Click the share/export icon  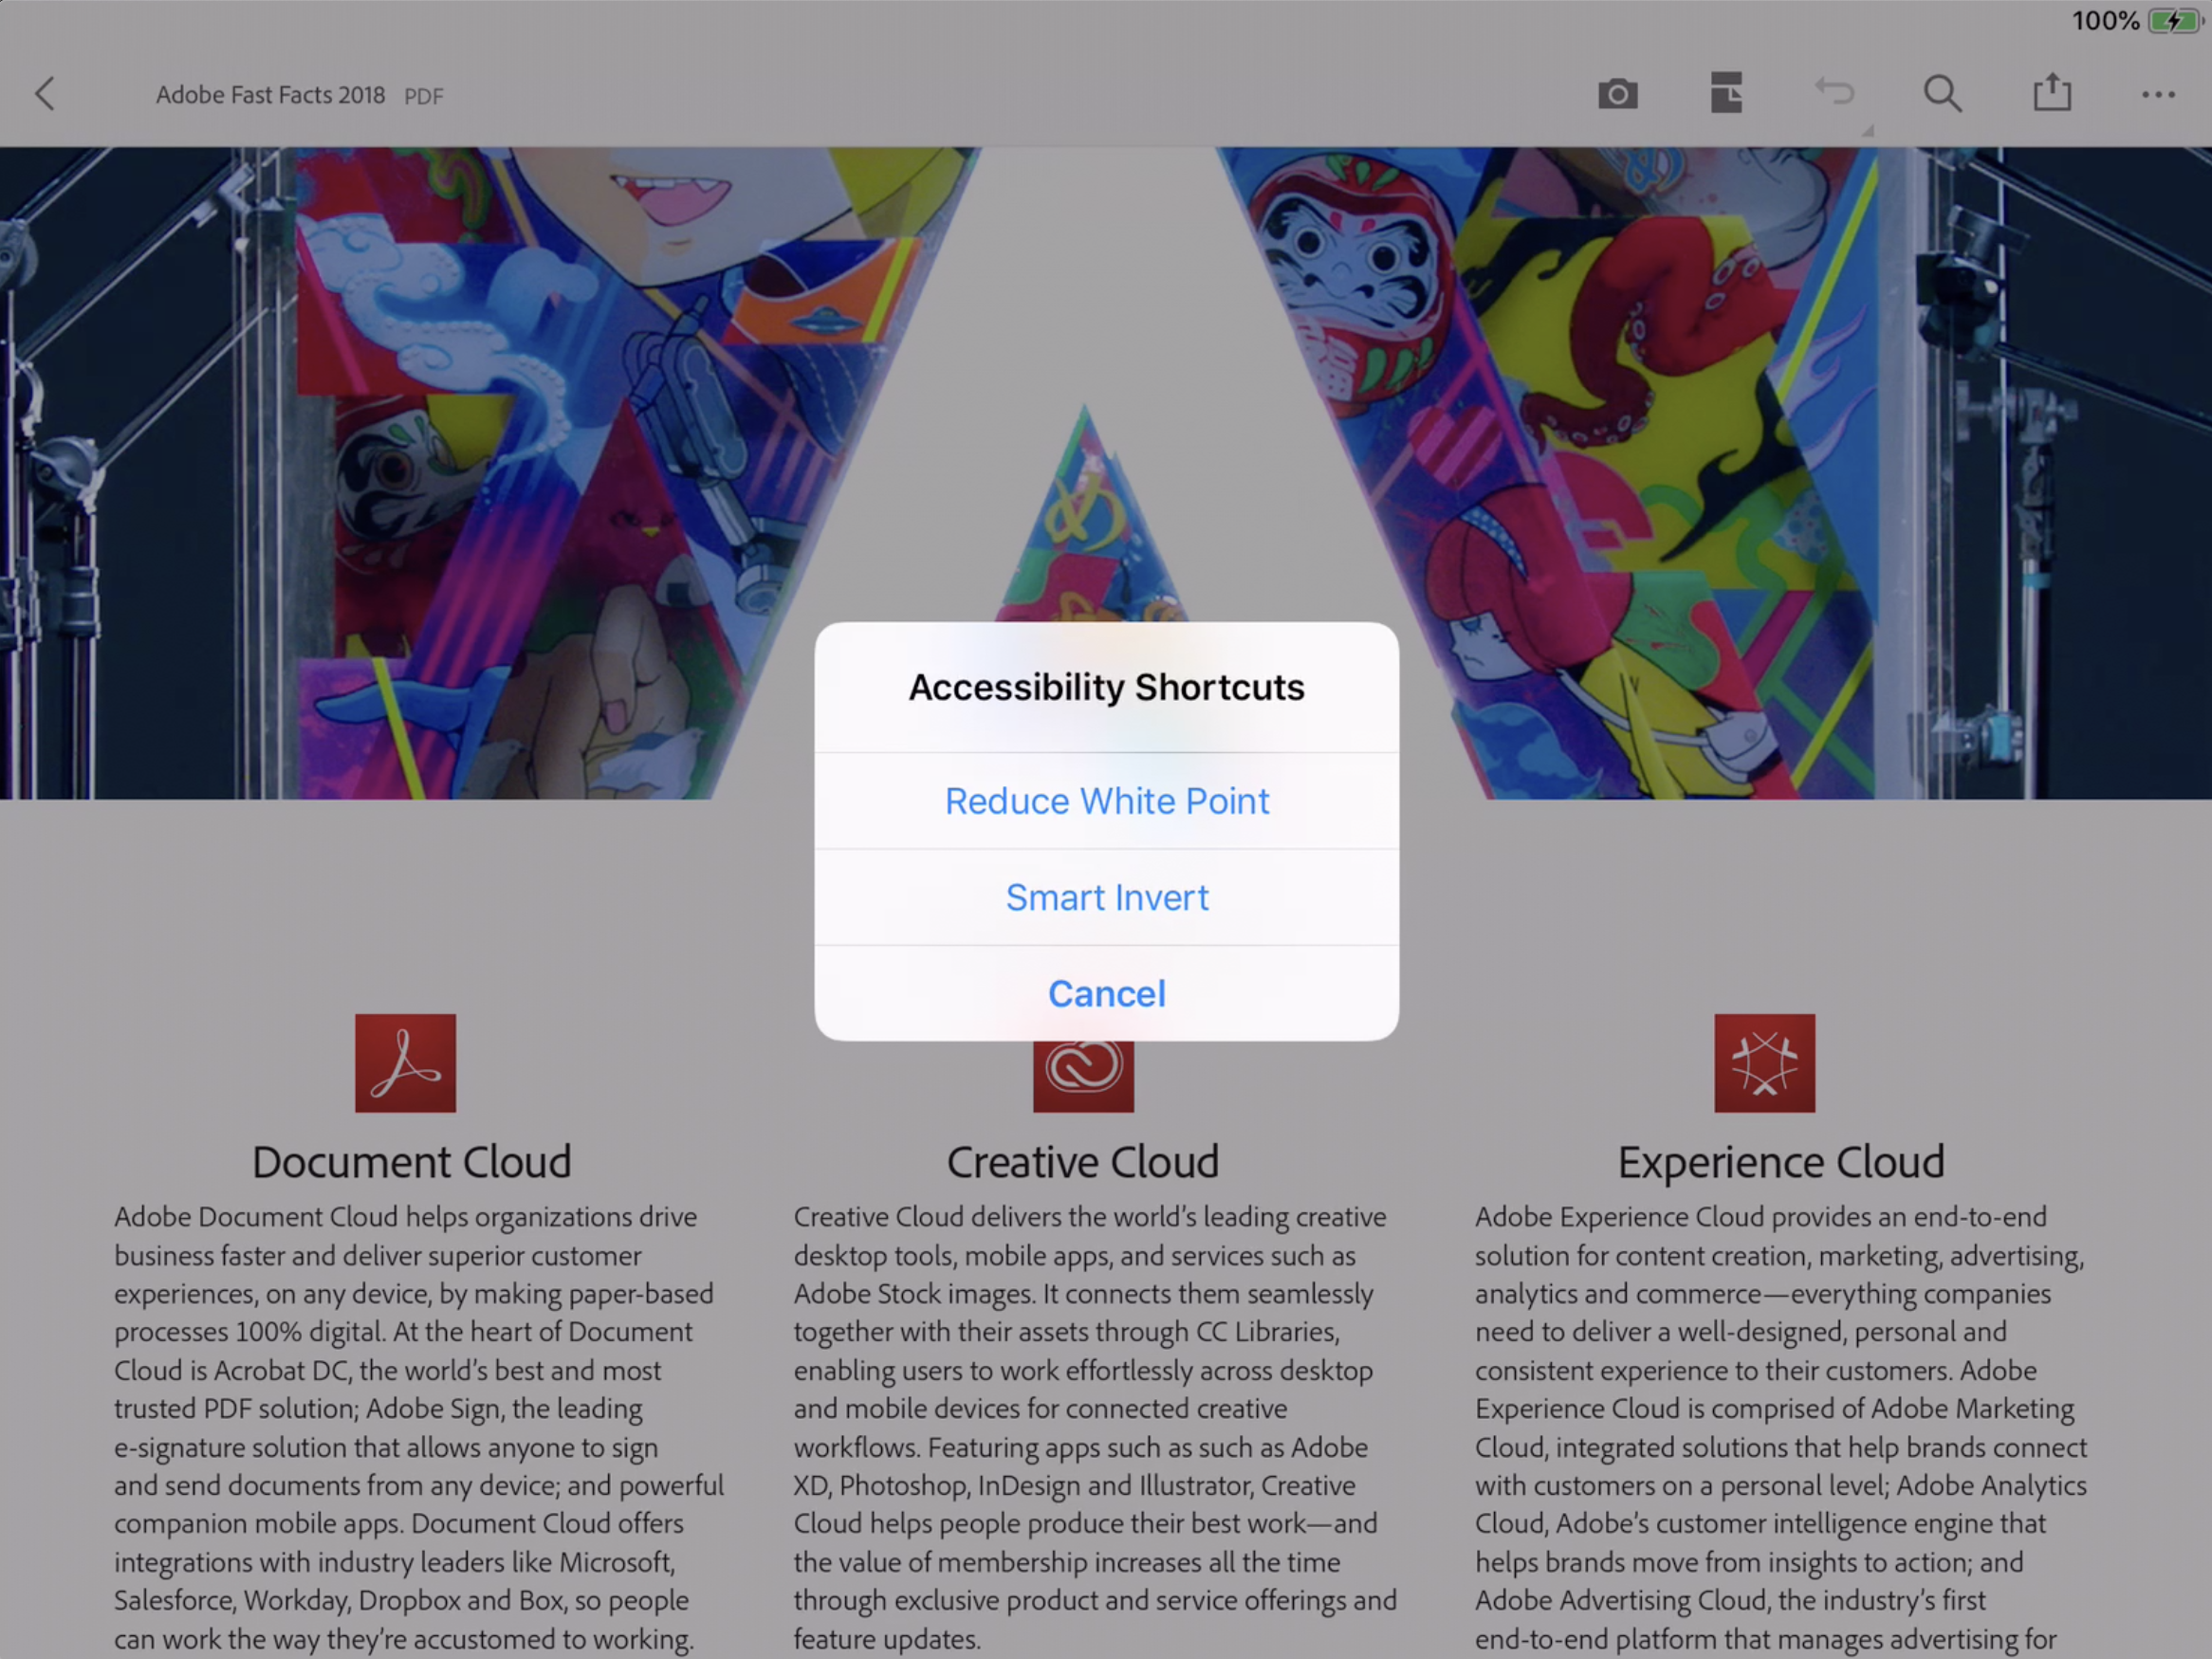(2052, 92)
